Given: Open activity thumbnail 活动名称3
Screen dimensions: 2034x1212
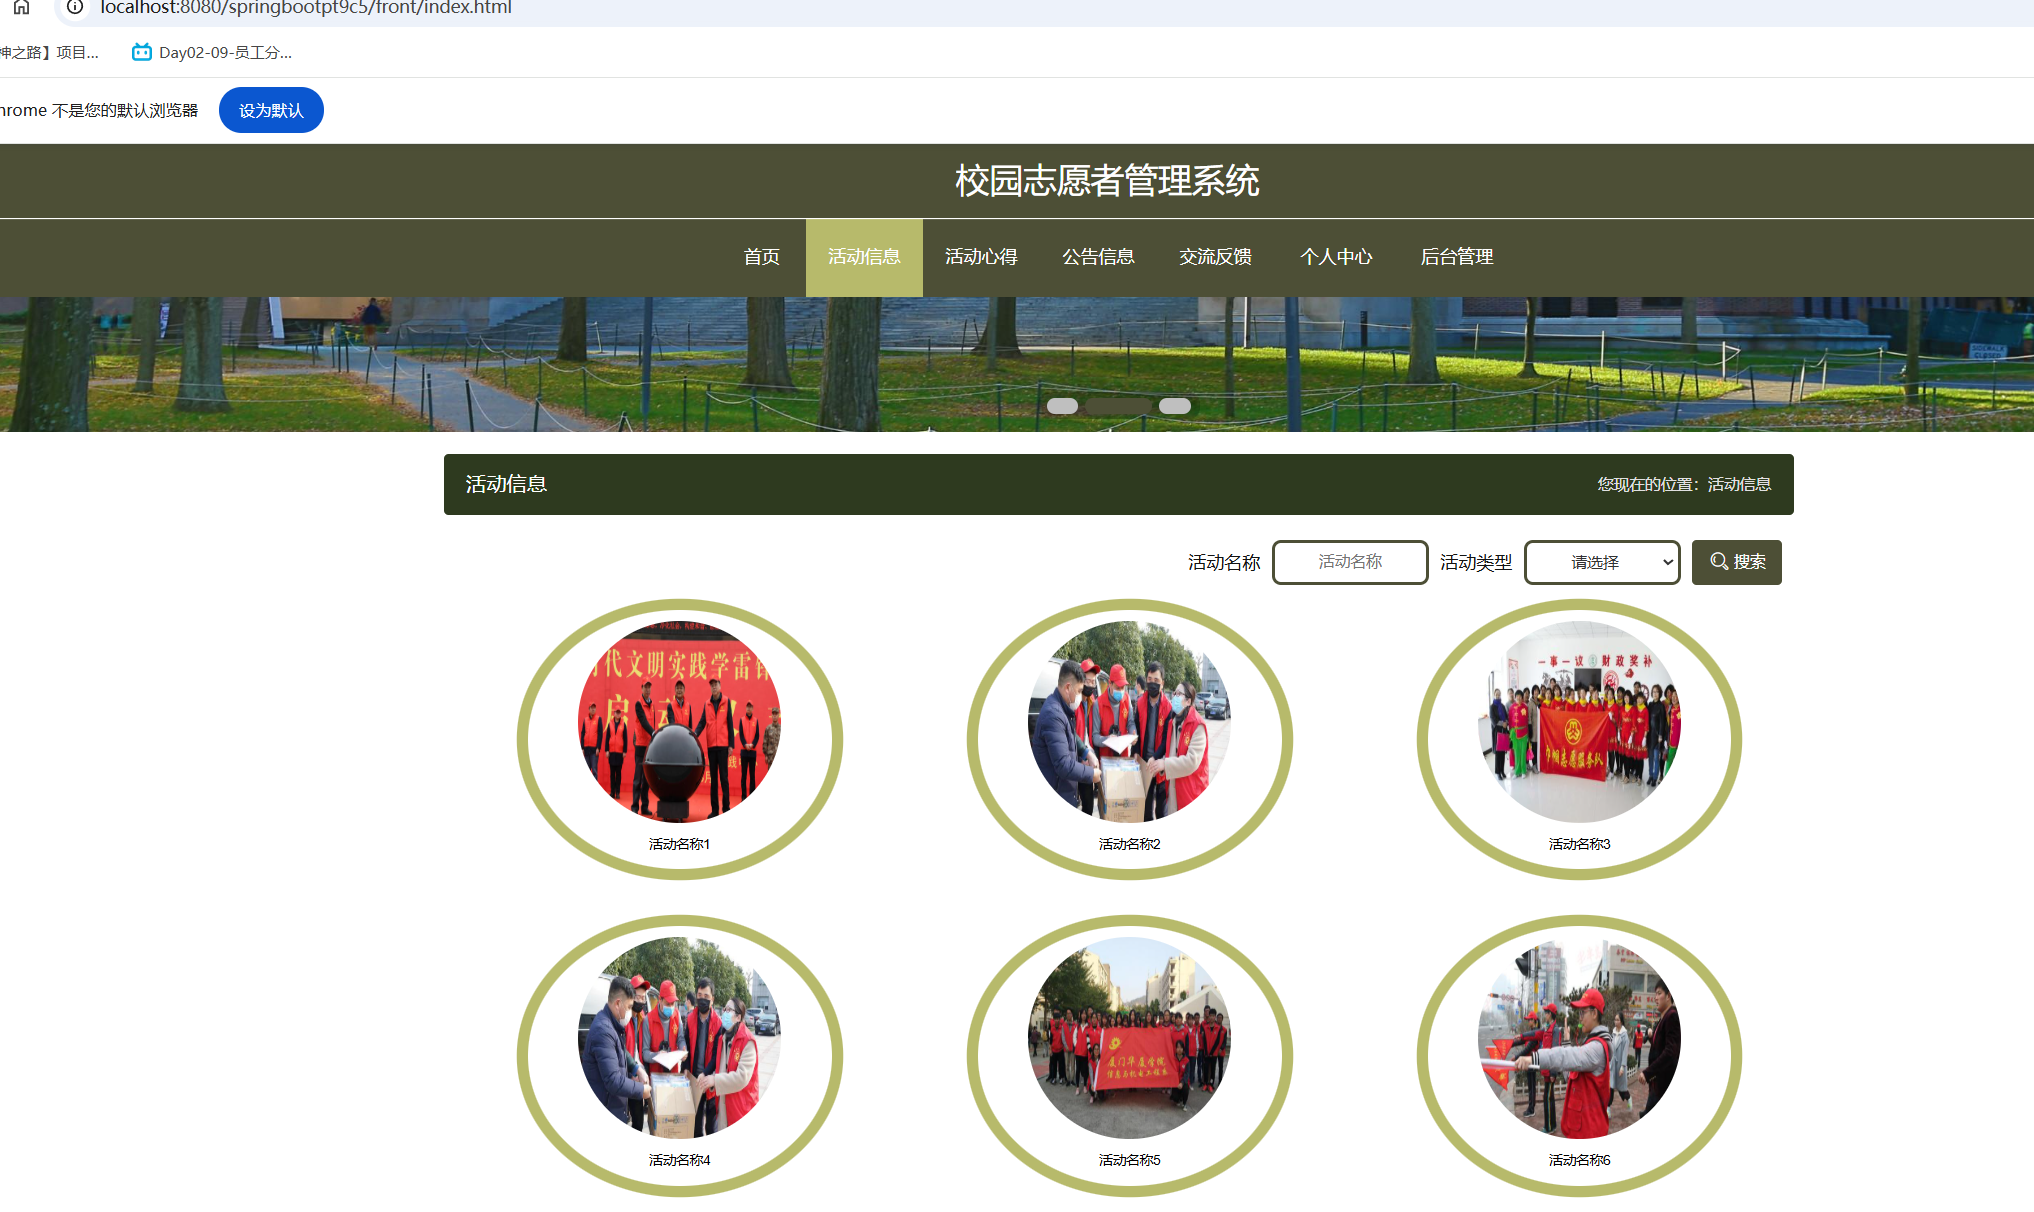Looking at the screenshot, I should click(x=1579, y=722).
